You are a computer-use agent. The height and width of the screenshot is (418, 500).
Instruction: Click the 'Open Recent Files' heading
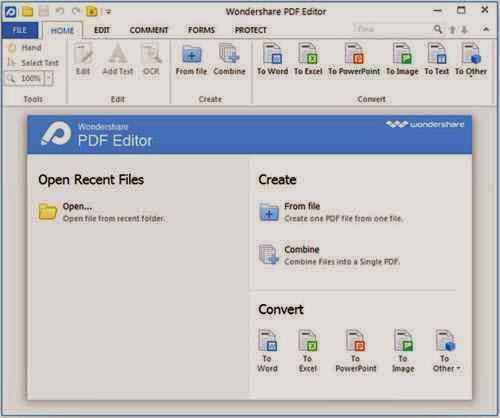(x=91, y=180)
